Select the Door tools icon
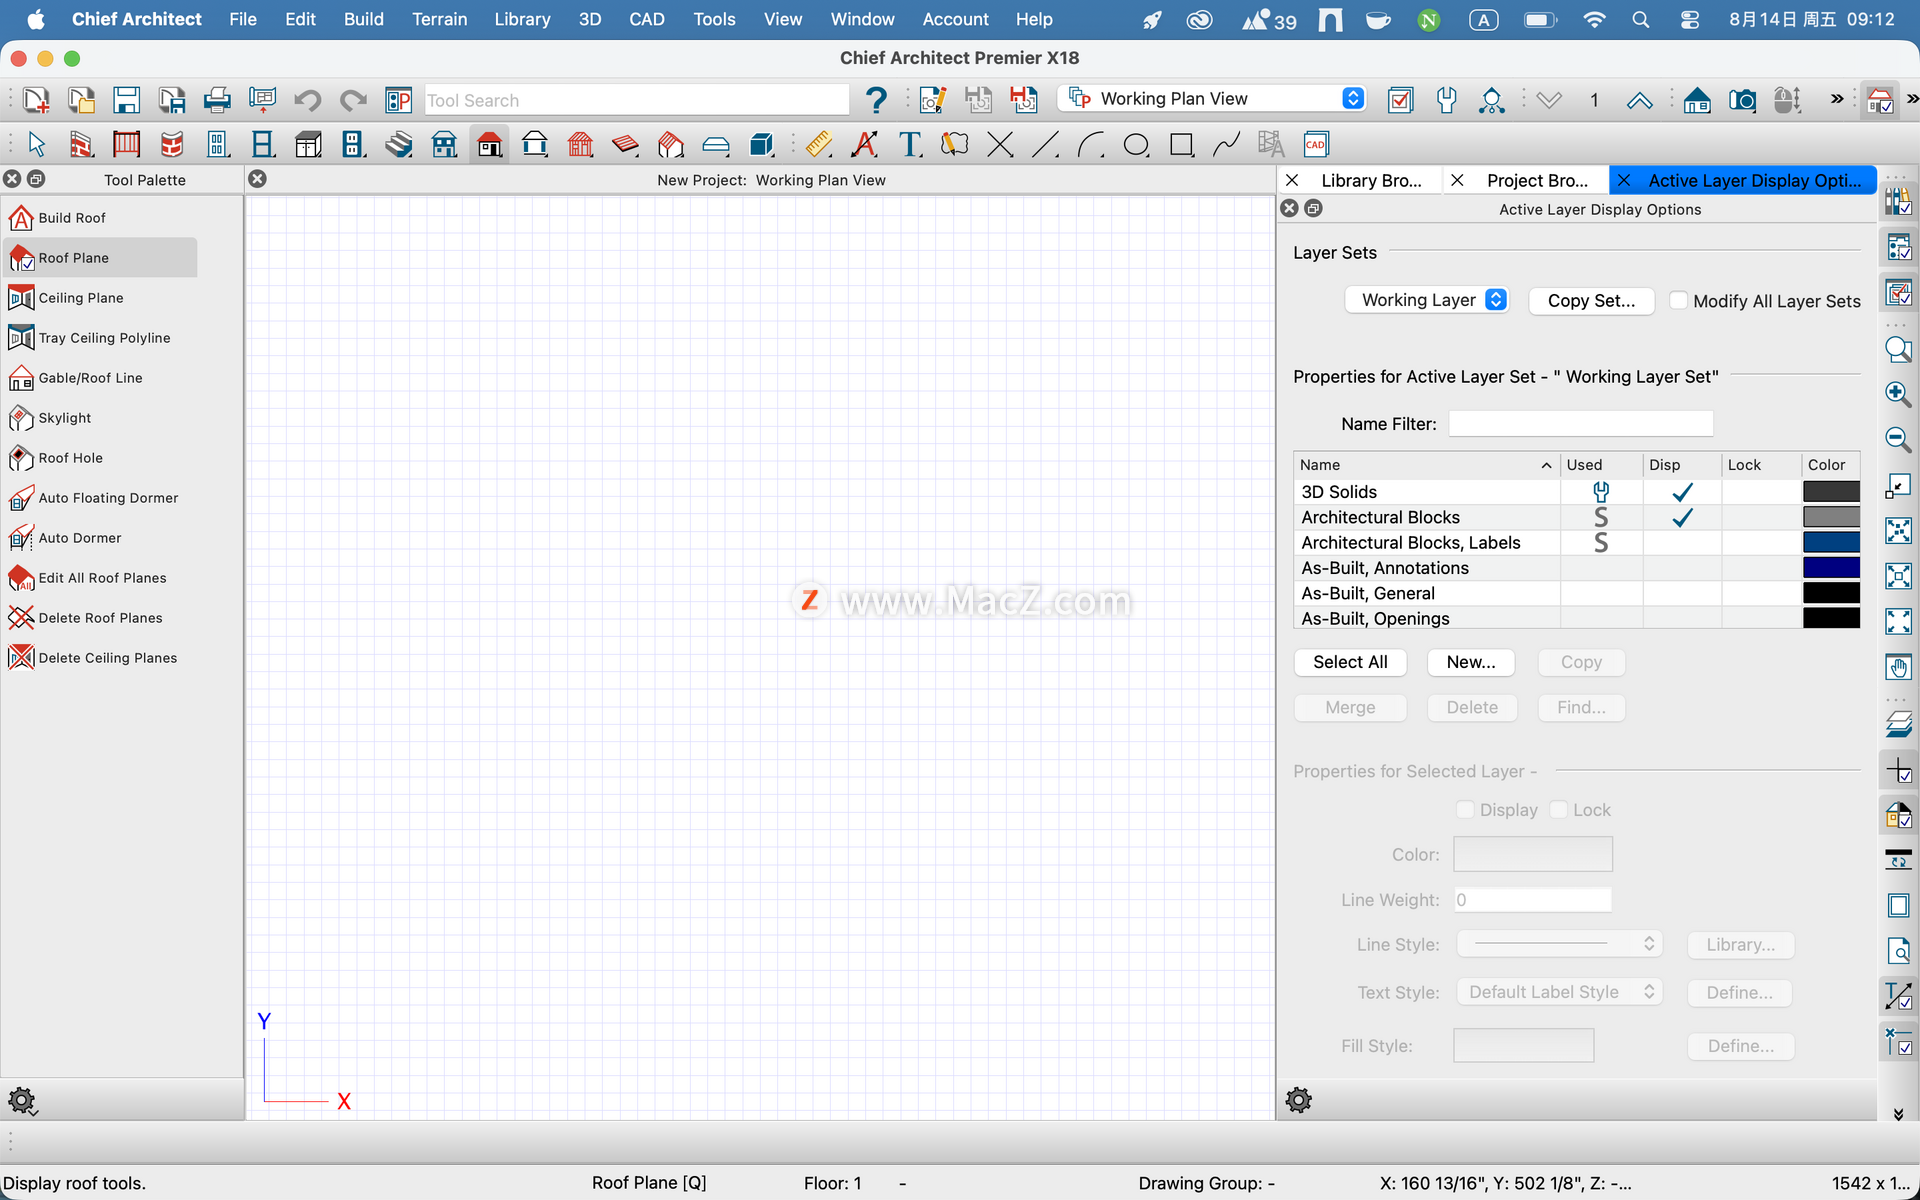Image resolution: width=1920 pixels, height=1200 pixels. pos(217,145)
